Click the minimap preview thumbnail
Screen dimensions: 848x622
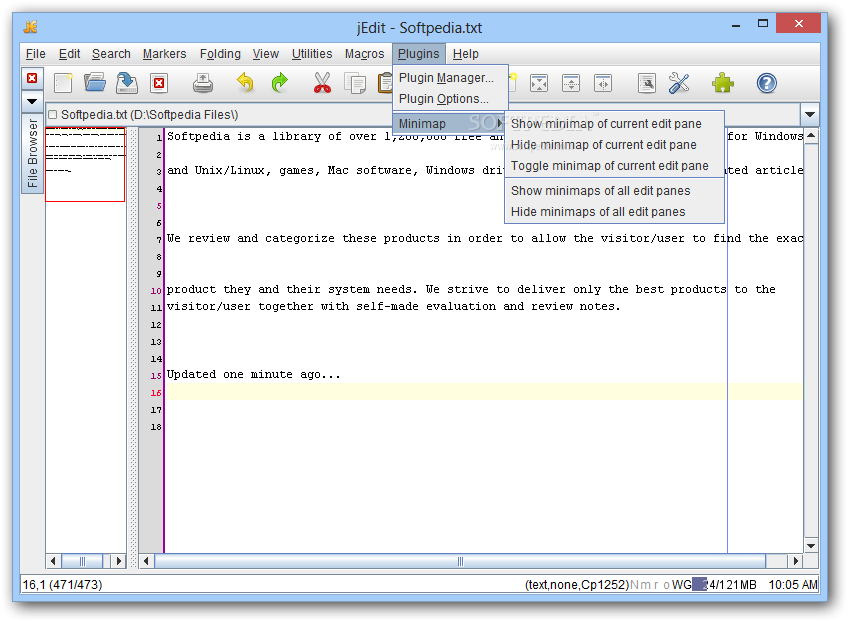85,164
